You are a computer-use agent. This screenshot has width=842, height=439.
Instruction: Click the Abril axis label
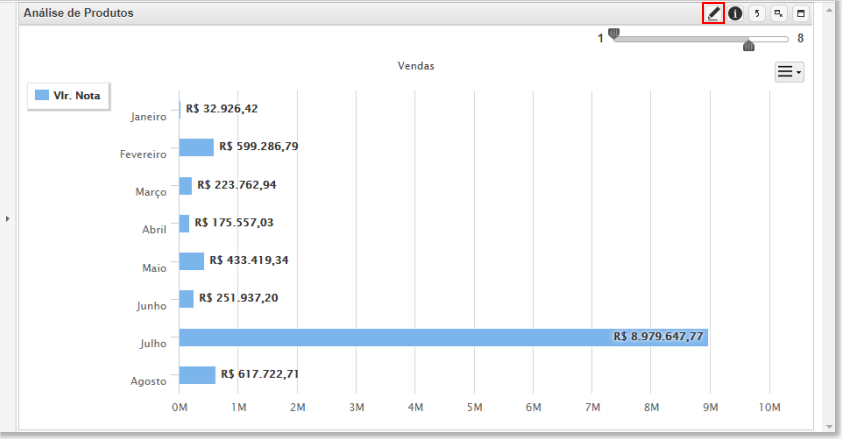[154, 230]
